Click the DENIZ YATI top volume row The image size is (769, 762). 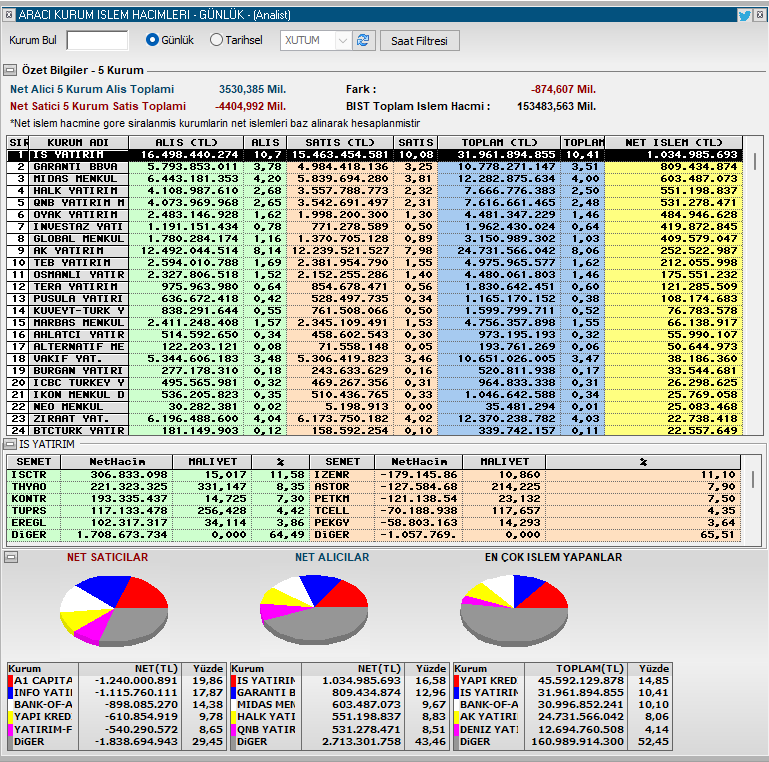pos(562,730)
